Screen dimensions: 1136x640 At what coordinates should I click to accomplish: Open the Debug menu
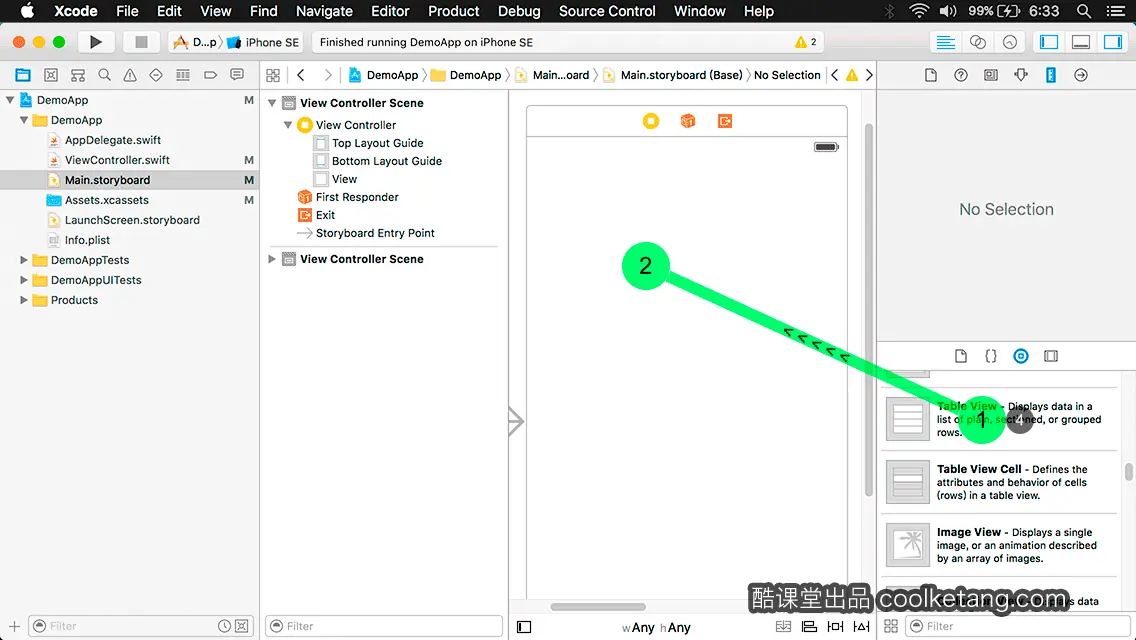(x=519, y=11)
